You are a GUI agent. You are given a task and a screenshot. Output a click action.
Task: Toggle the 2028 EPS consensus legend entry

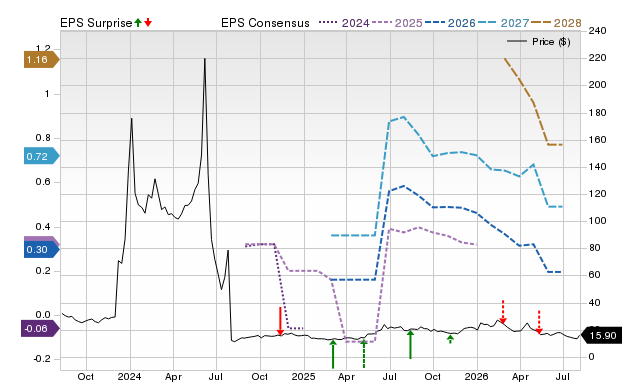[x=556, y=23]
